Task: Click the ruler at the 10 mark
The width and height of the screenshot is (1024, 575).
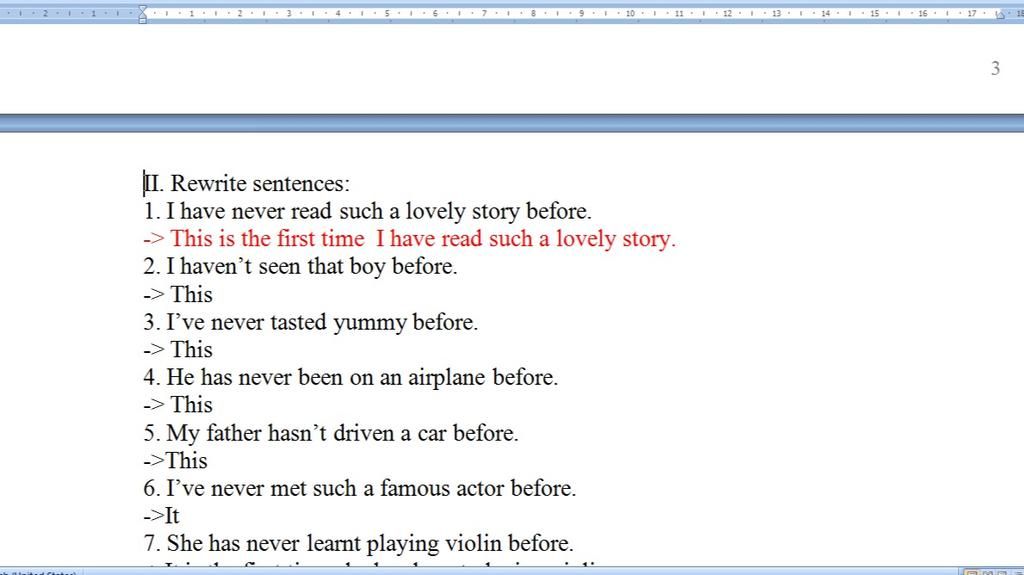Action: [x=630, y=13]
